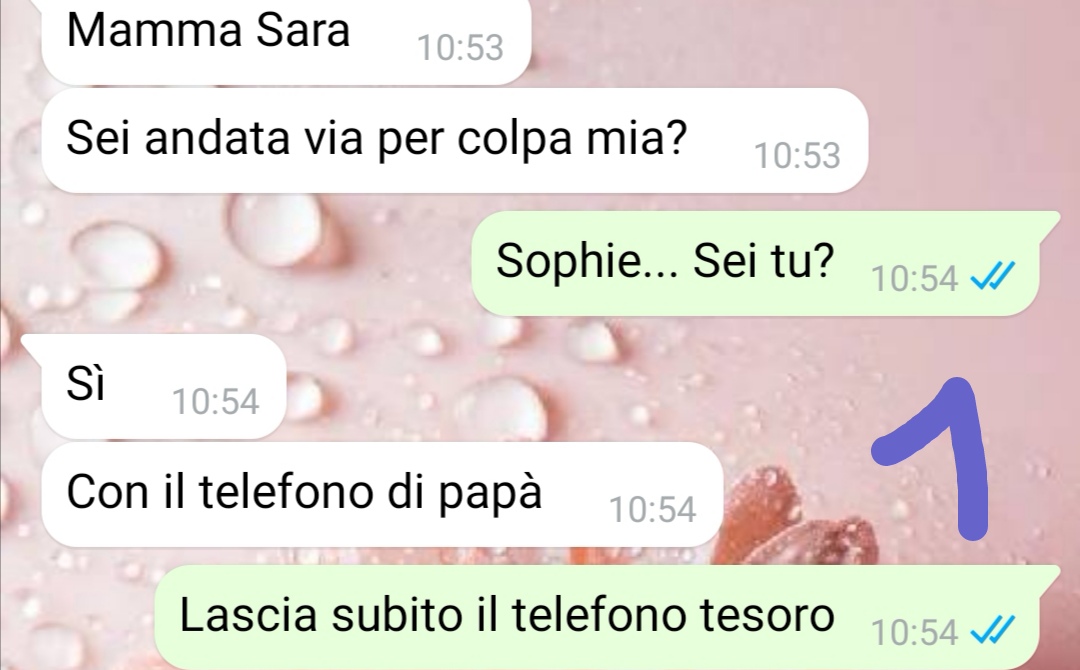Screen dimensions: 1080x670
Task: Select the 'Con il telefono di papà' message
Action: (382, 494)
